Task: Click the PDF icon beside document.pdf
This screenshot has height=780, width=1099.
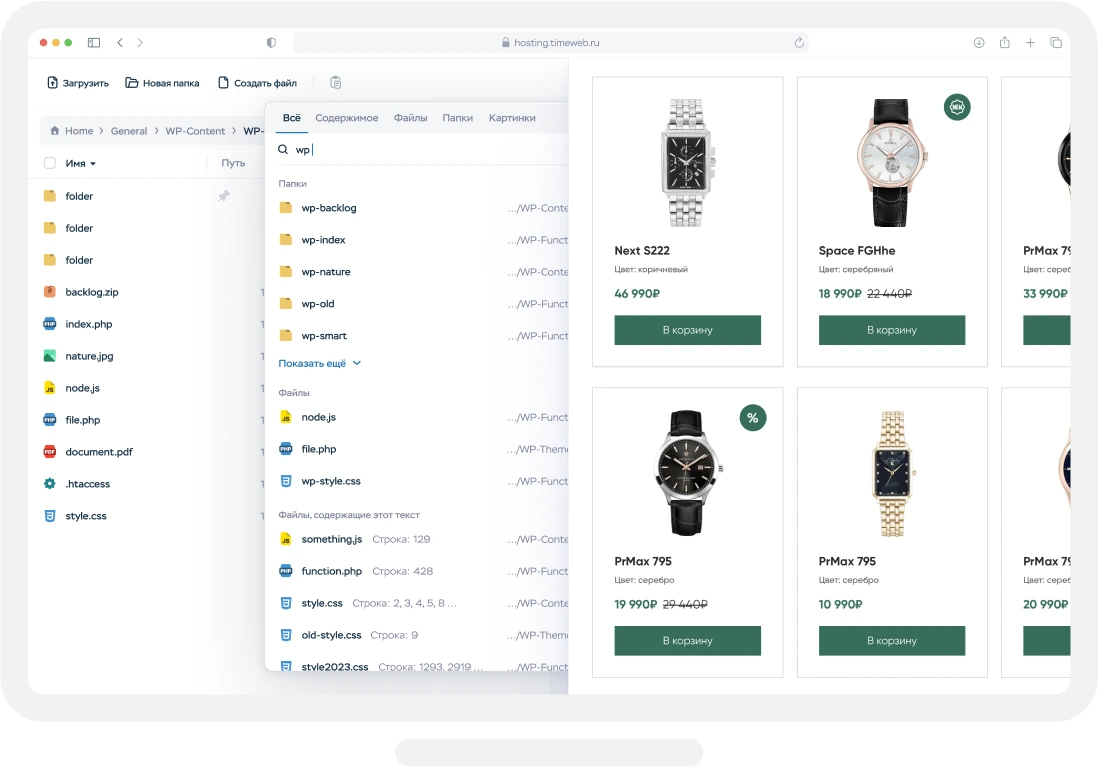Action: 48,451
